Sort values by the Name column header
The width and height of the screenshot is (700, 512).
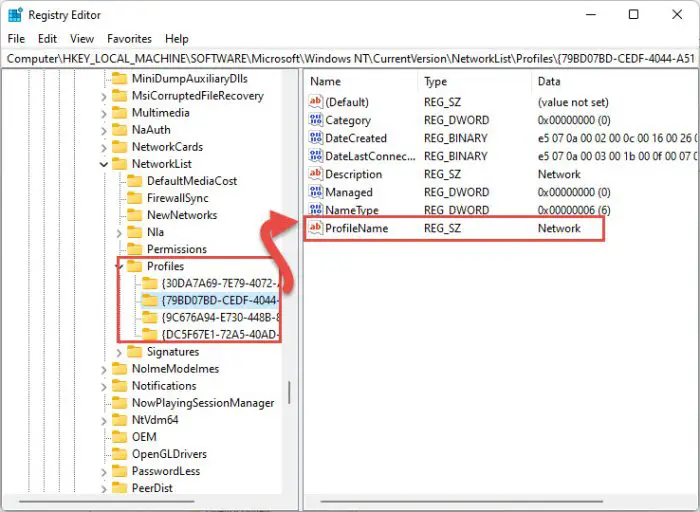(x=326, y=81)
